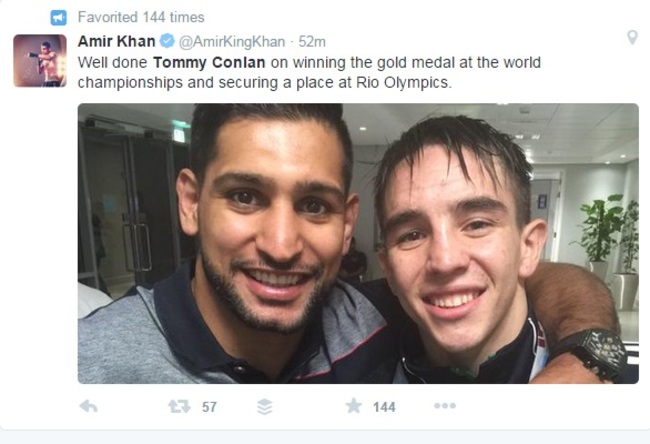Click the words 'Well done' in tweet

[112, 63]
